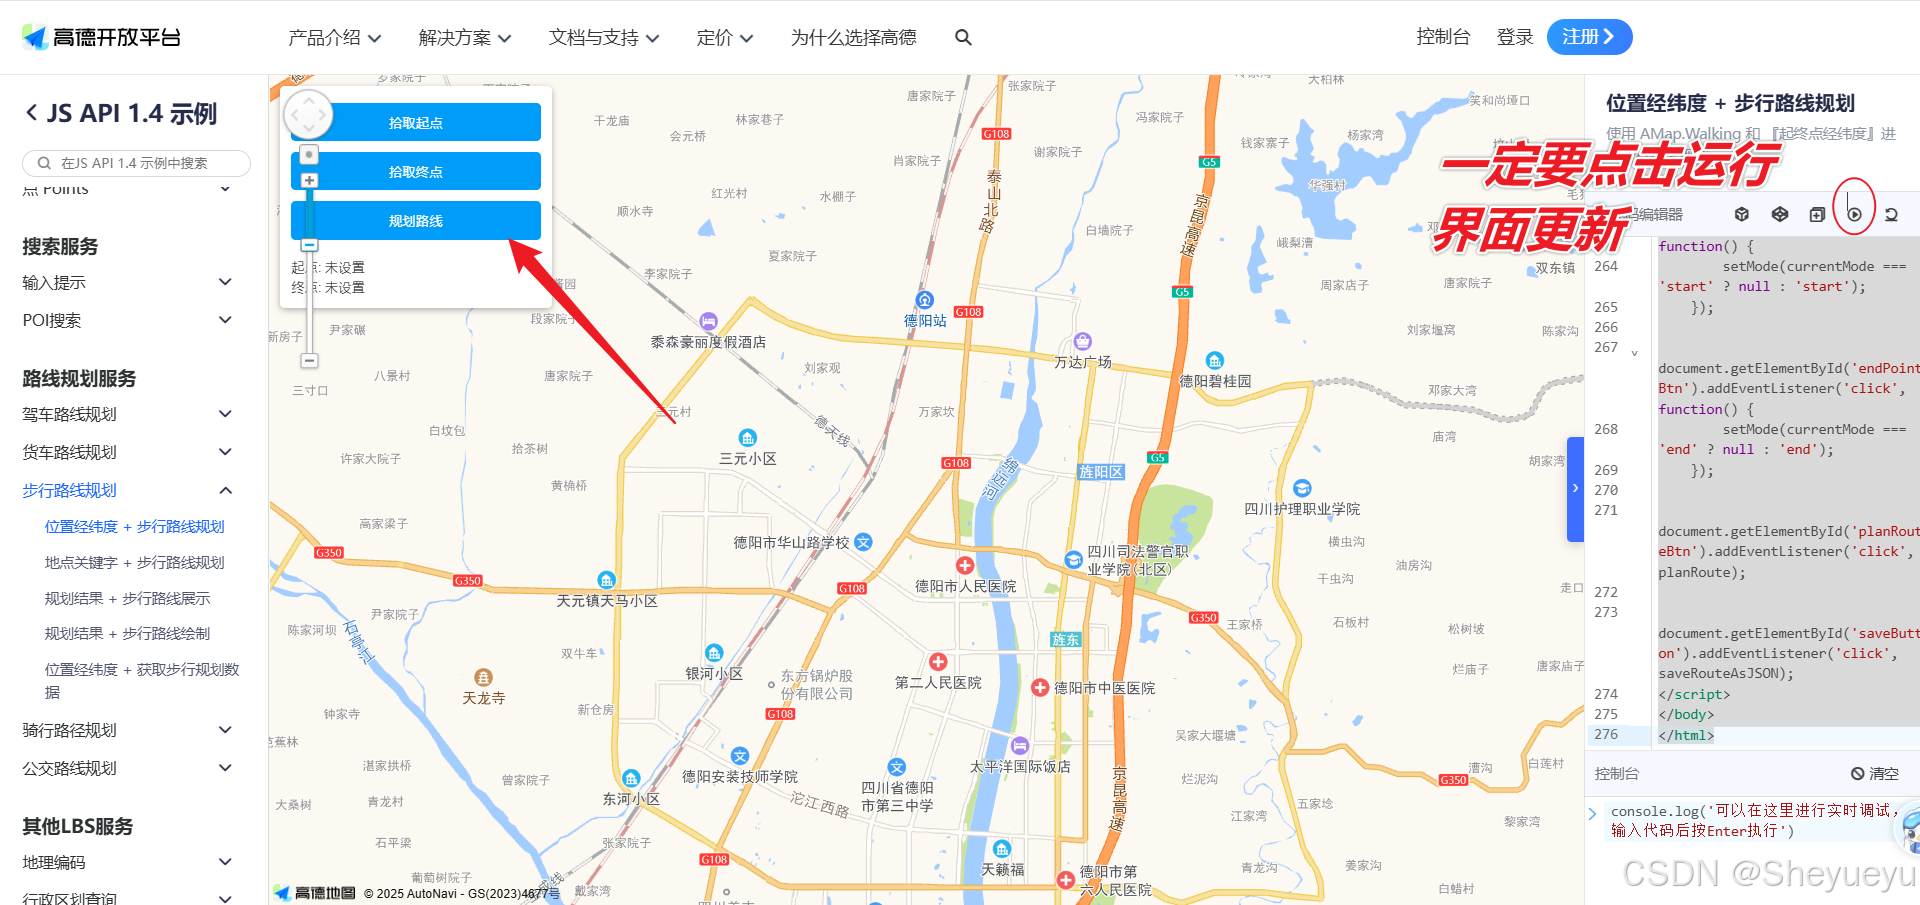This screenshot has width=1920, height=905.
Task: Click the run code play icon
Action: click(x=1854, y=214)
